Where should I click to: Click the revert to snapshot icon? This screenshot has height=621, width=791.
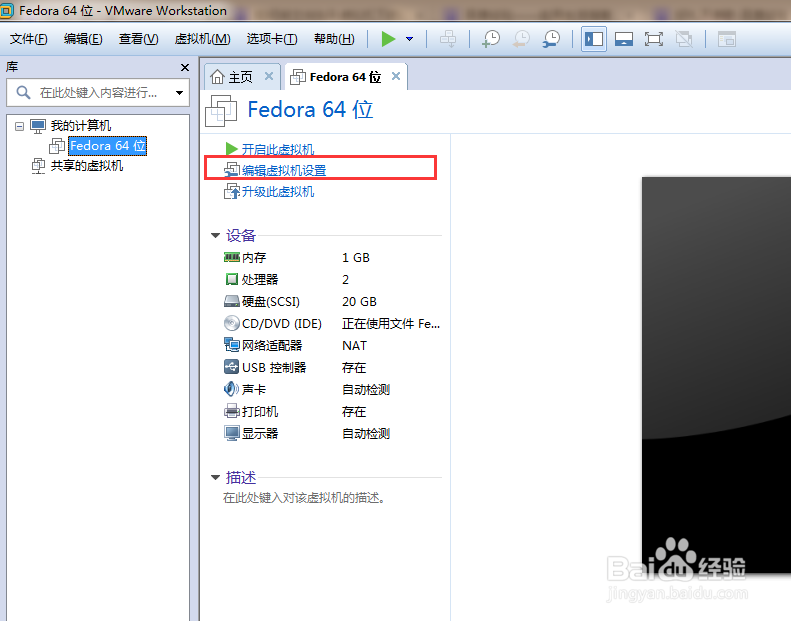point(521,39)
